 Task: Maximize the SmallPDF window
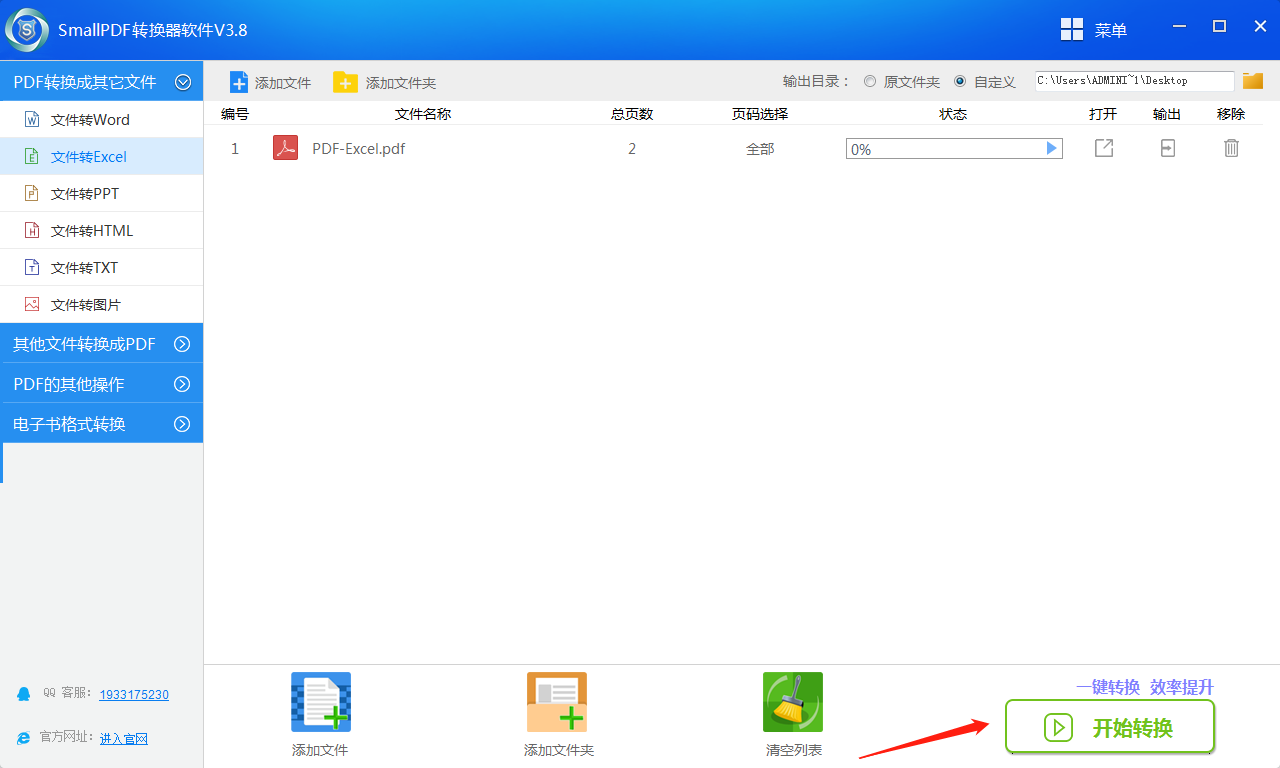point(1219,27)
